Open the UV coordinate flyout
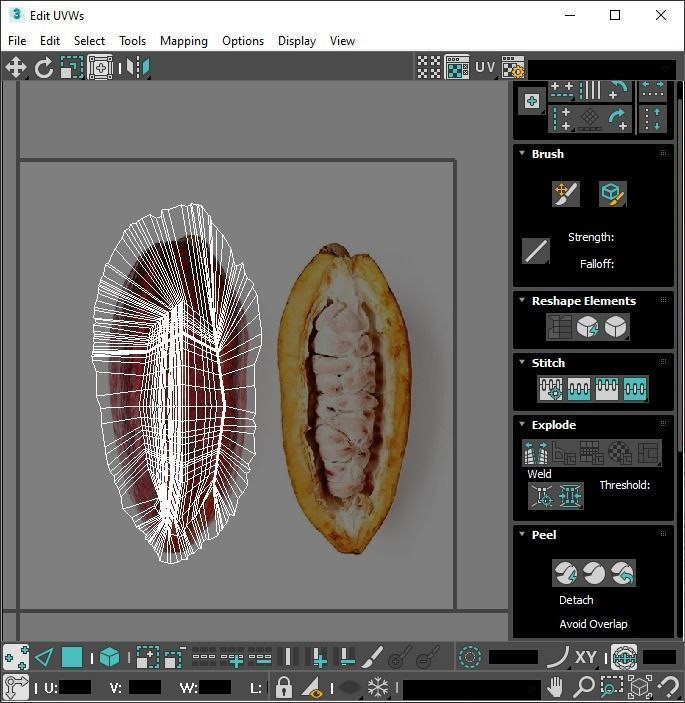This screenshot has height=703, width=685. coord(485,68)
